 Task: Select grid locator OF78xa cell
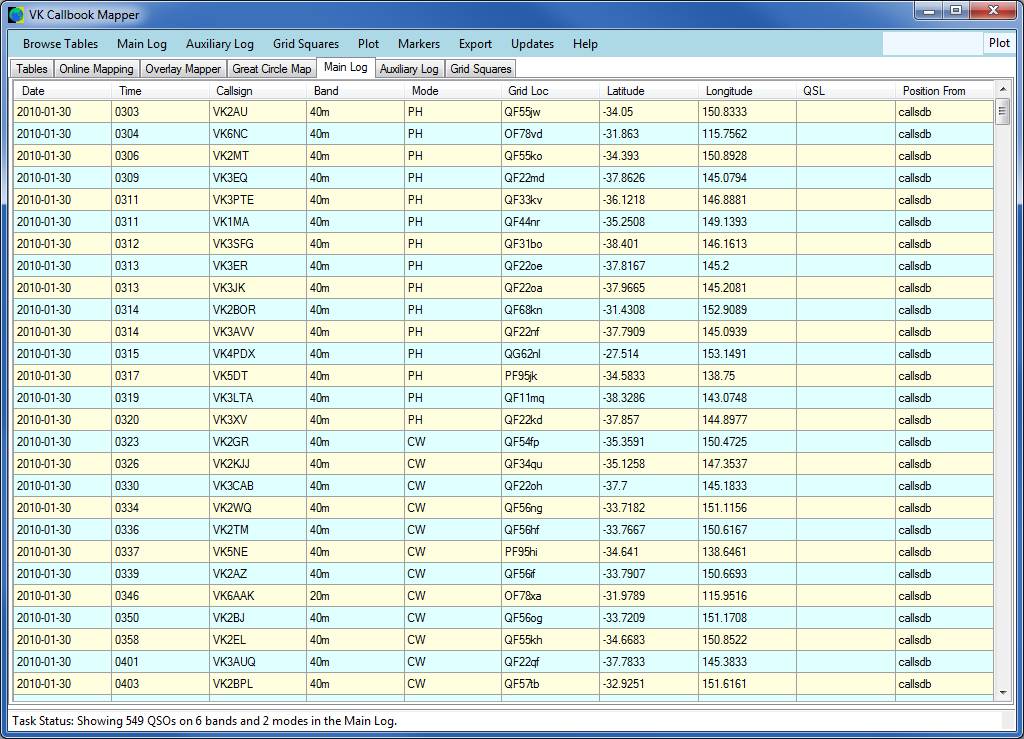click(x=551, y=595)
